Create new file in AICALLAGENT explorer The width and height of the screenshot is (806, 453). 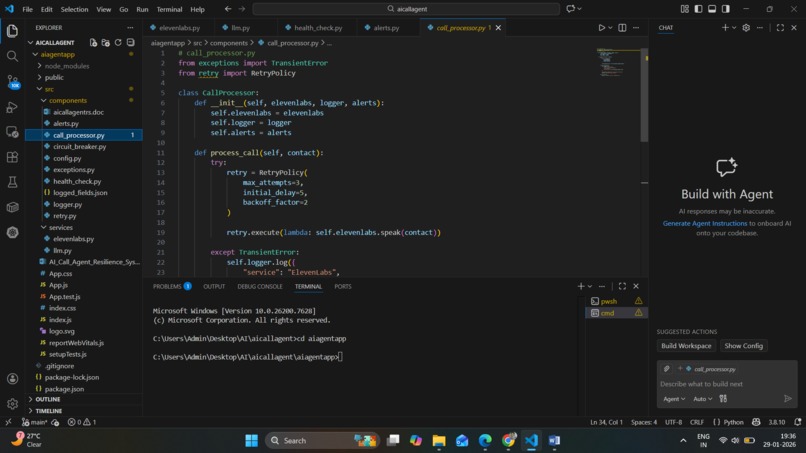click(x=93, y=43)
